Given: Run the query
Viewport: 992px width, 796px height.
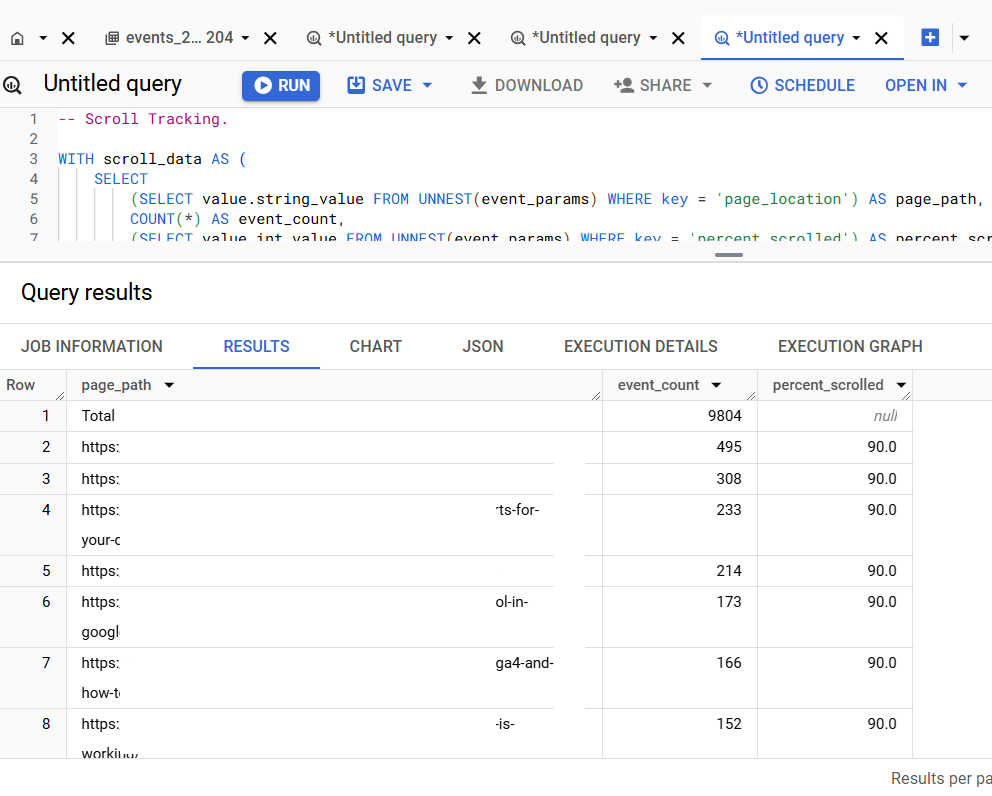Looking at the screenshot, I should click(281, 85).
